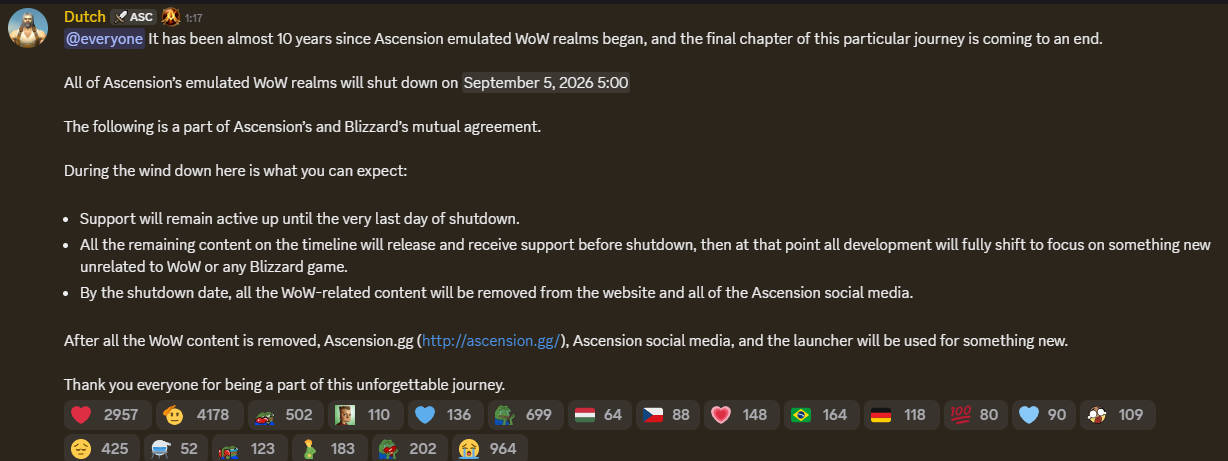The height and width of the screenshot is (461, 1228).
Task: Toggle the red heart reaction with 2957
Action: 108,415
